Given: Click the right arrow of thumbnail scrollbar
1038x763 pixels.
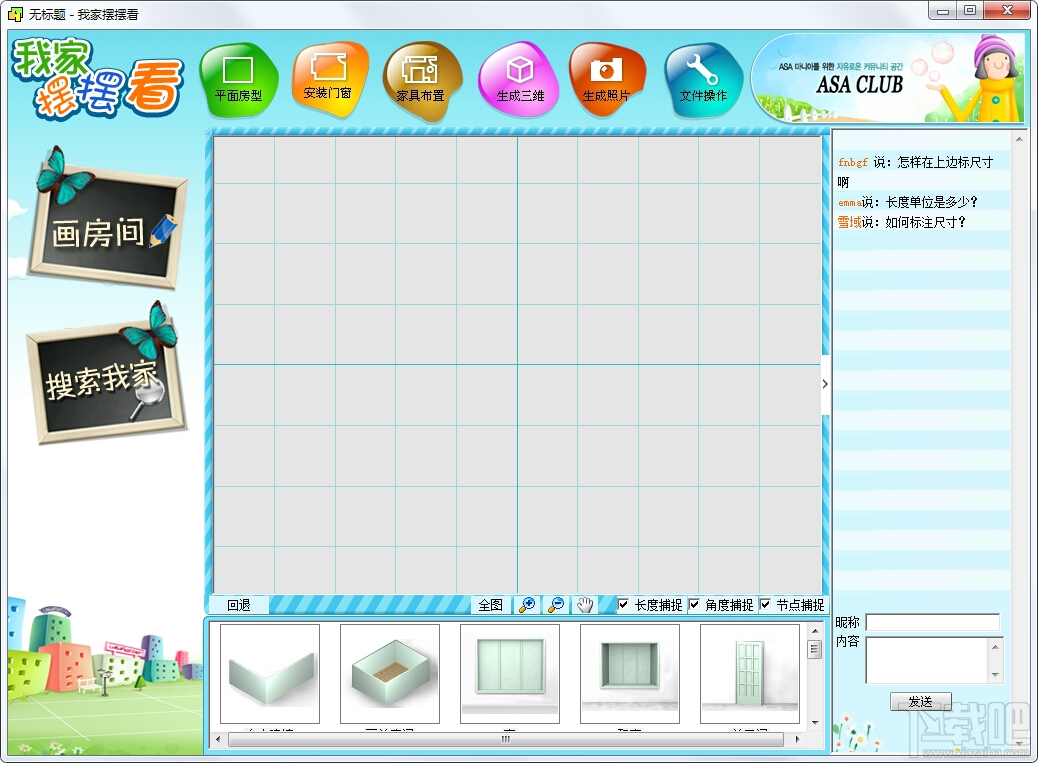Looking at the screenshot, I should pos(797,739).
